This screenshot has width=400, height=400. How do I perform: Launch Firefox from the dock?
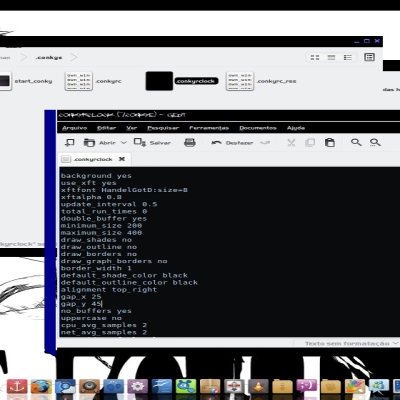41,387
